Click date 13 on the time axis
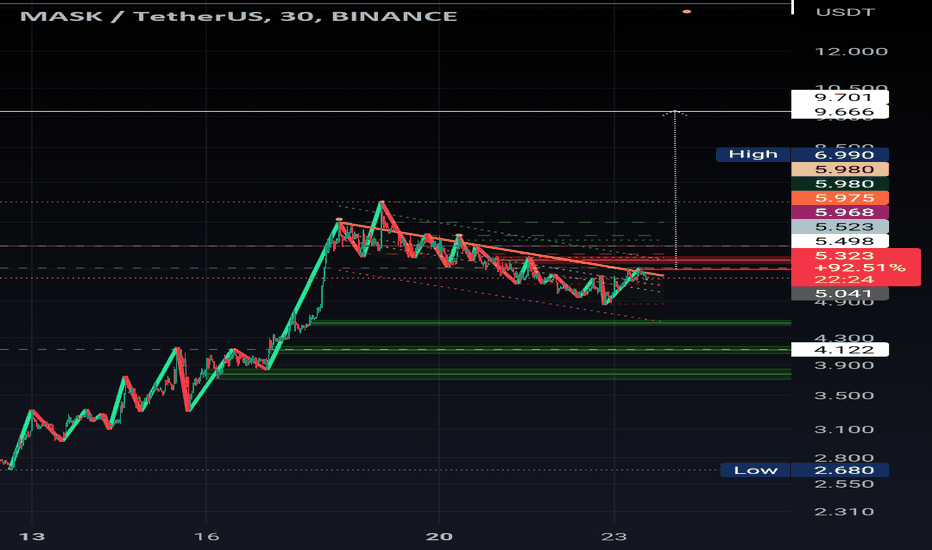This screenshot has width=932, height=550. point(32,537)
